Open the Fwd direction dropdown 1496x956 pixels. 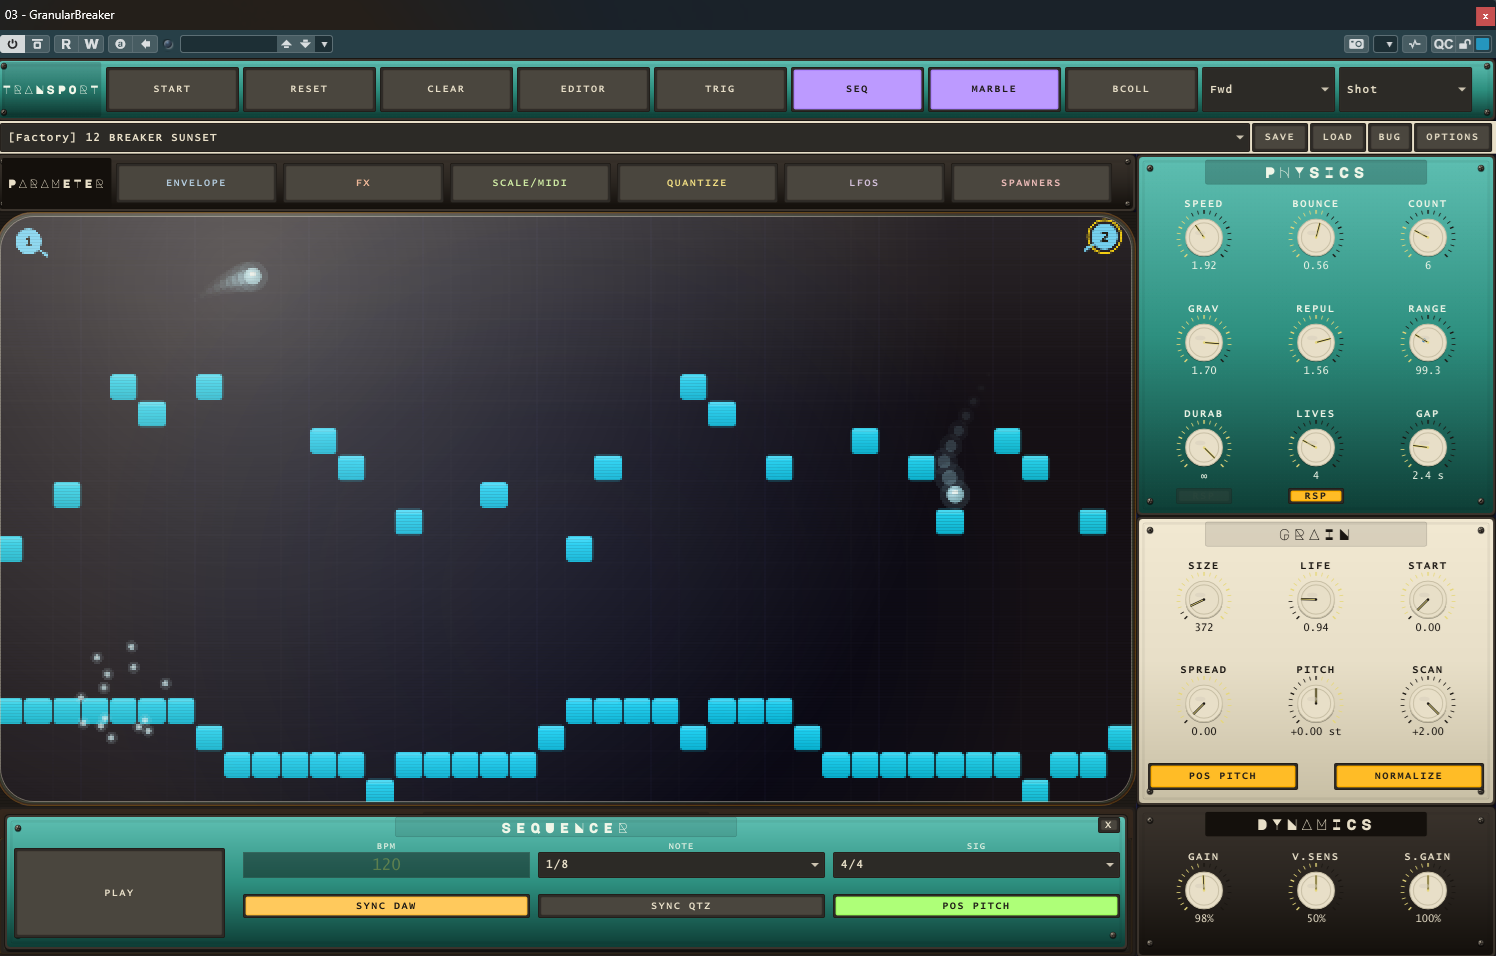[1268, 89]
